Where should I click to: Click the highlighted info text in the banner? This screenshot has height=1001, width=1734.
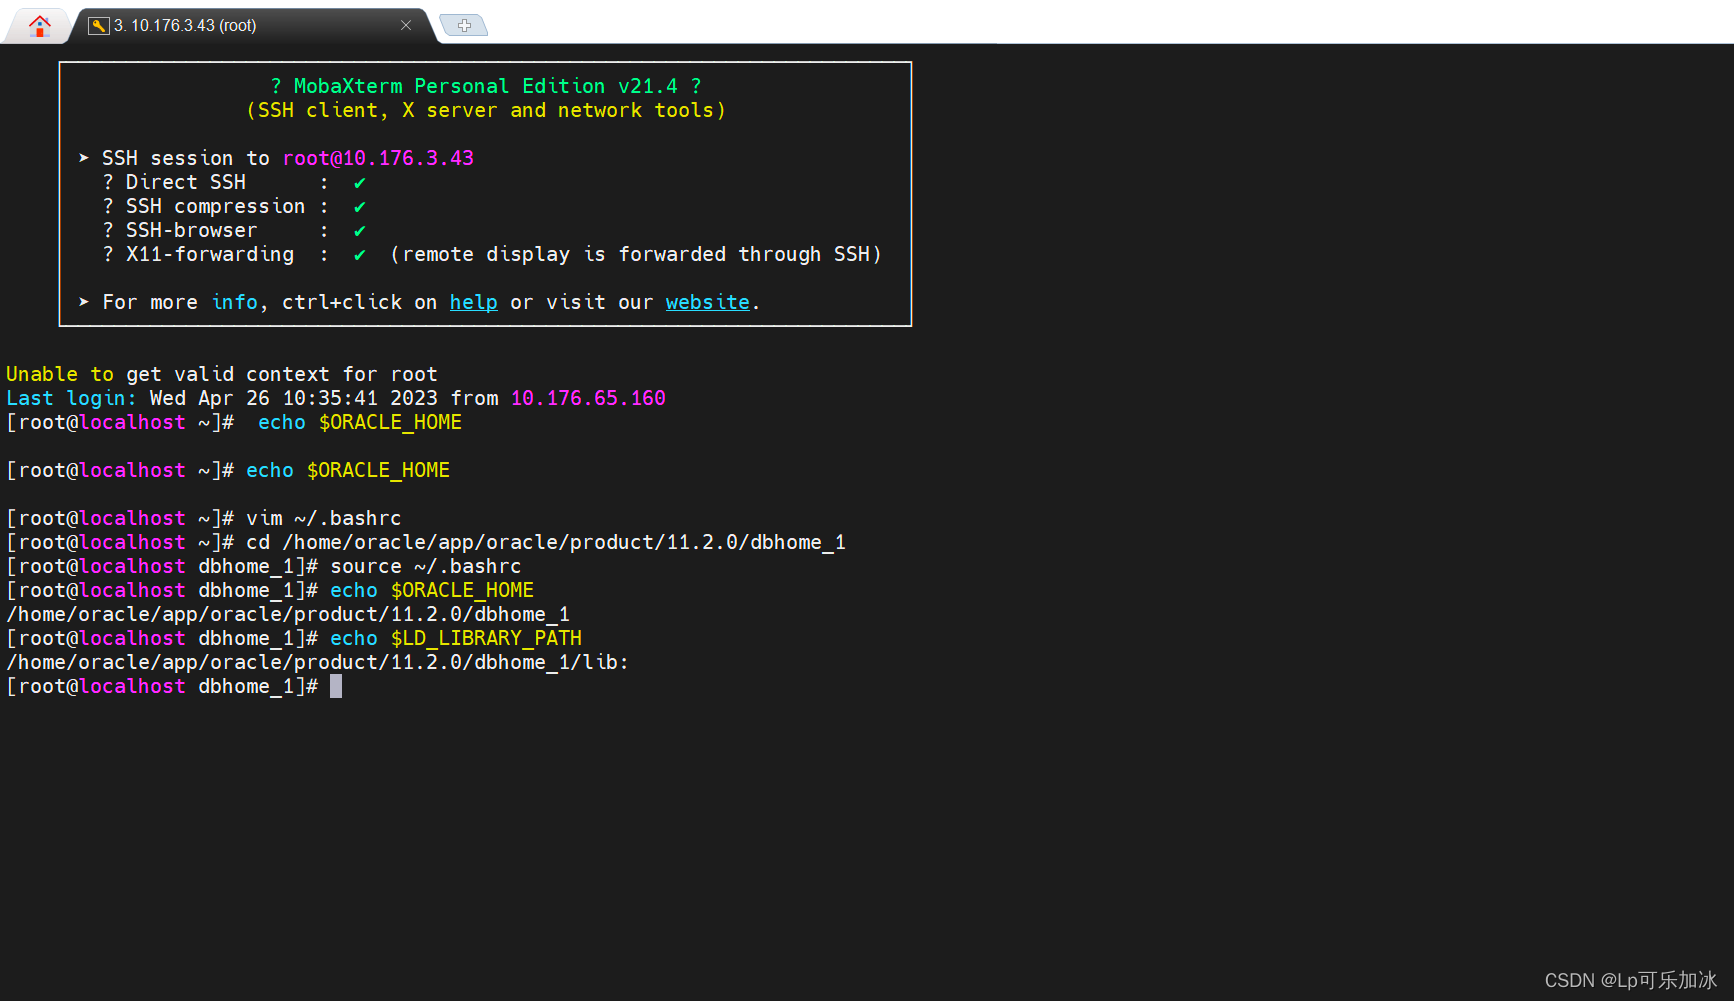click(x=234, y=302)
